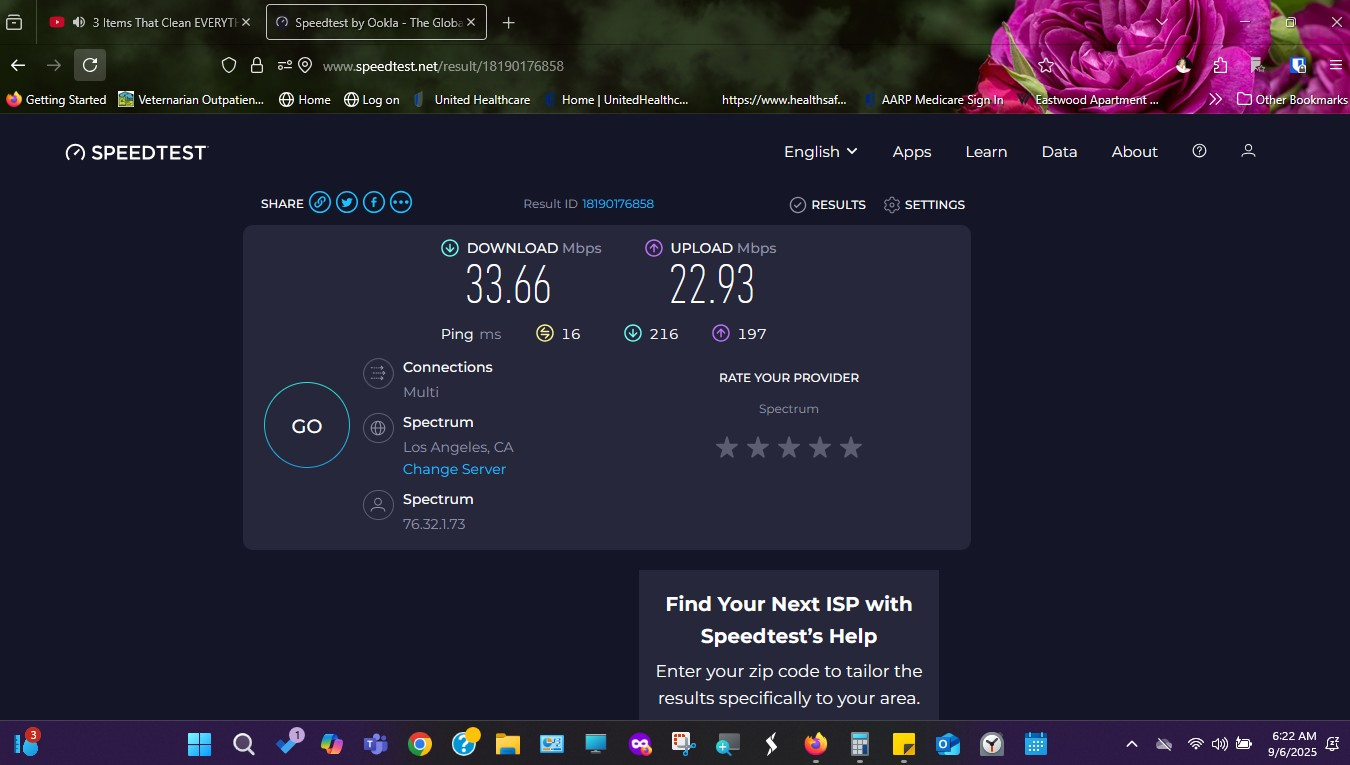Screen dimensions: 1350x765
Task: Rate Spectrum three stars (third star)
Action: (x=789, y=447)
